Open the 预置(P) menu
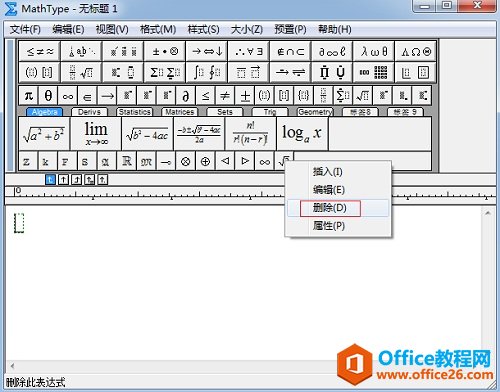Screen dimensions: 500x392 point(290,30)
